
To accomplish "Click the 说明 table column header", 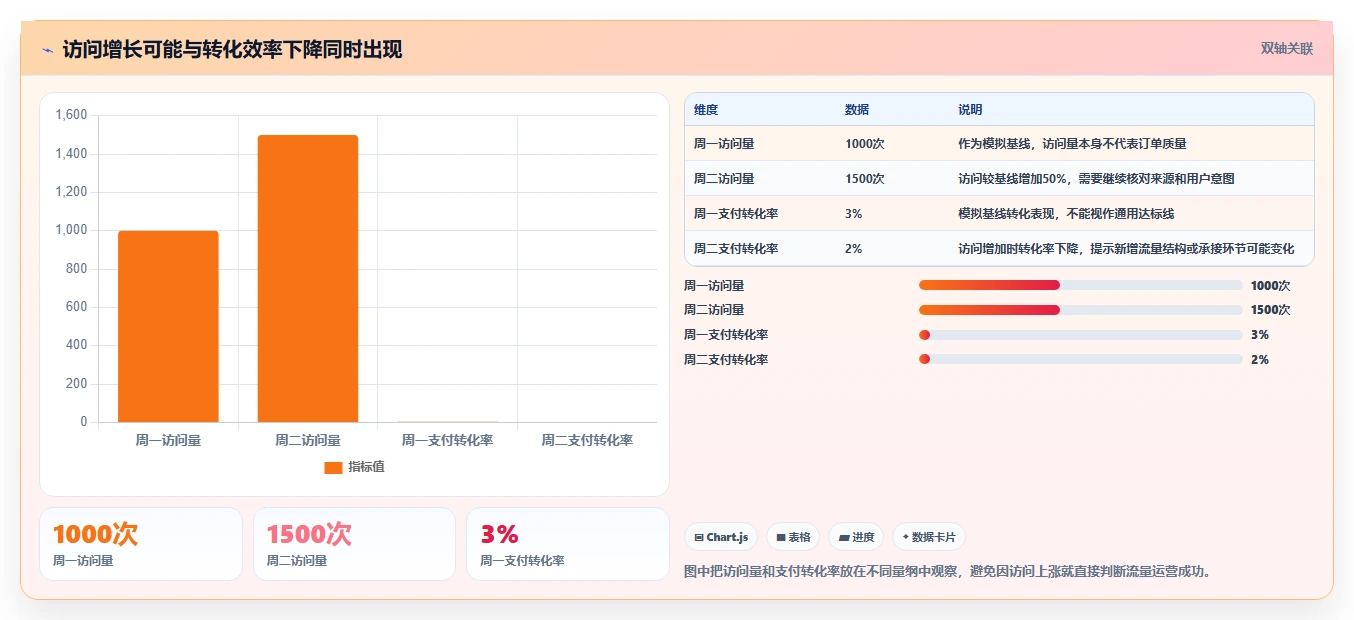I will 970,110.
